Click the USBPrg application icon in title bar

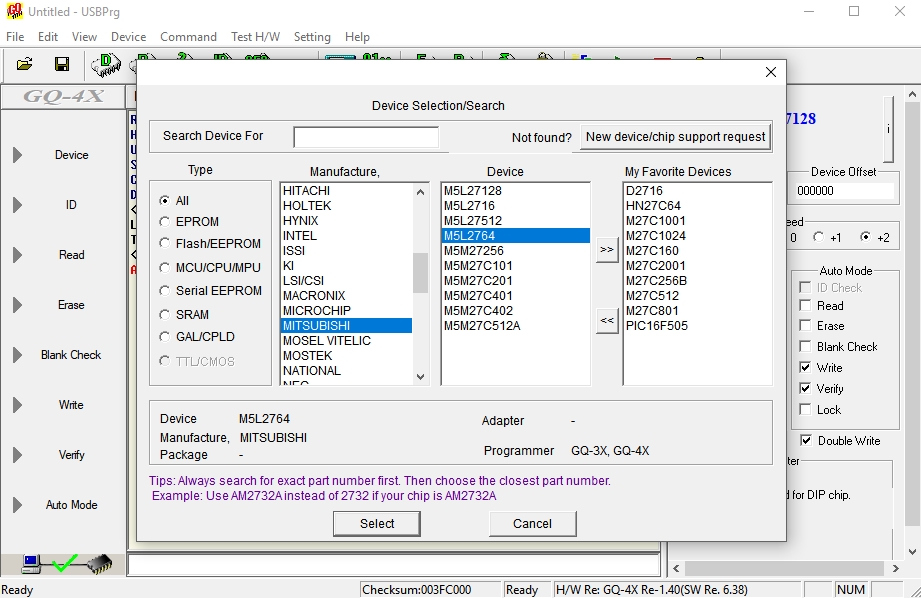click(x=14, y=11)
